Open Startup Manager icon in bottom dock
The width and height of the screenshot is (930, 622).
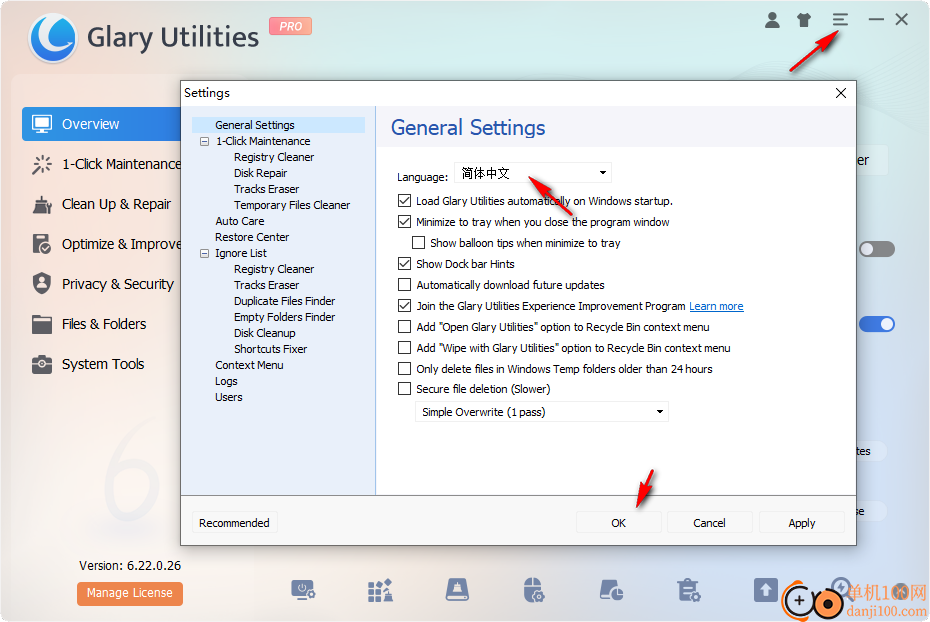303,590
